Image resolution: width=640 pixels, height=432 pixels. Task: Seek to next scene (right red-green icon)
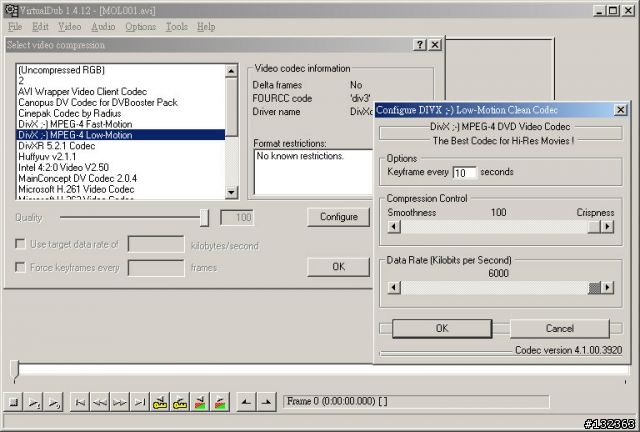click(x=220, y=403)
